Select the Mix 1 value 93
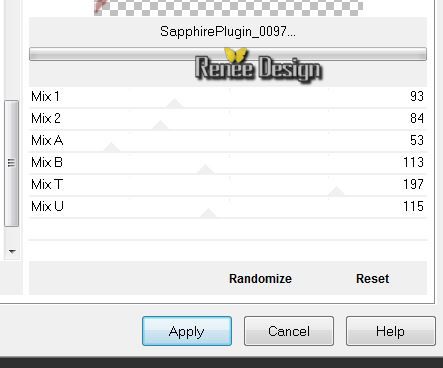 pyautogui.click(x=417, y=96)
